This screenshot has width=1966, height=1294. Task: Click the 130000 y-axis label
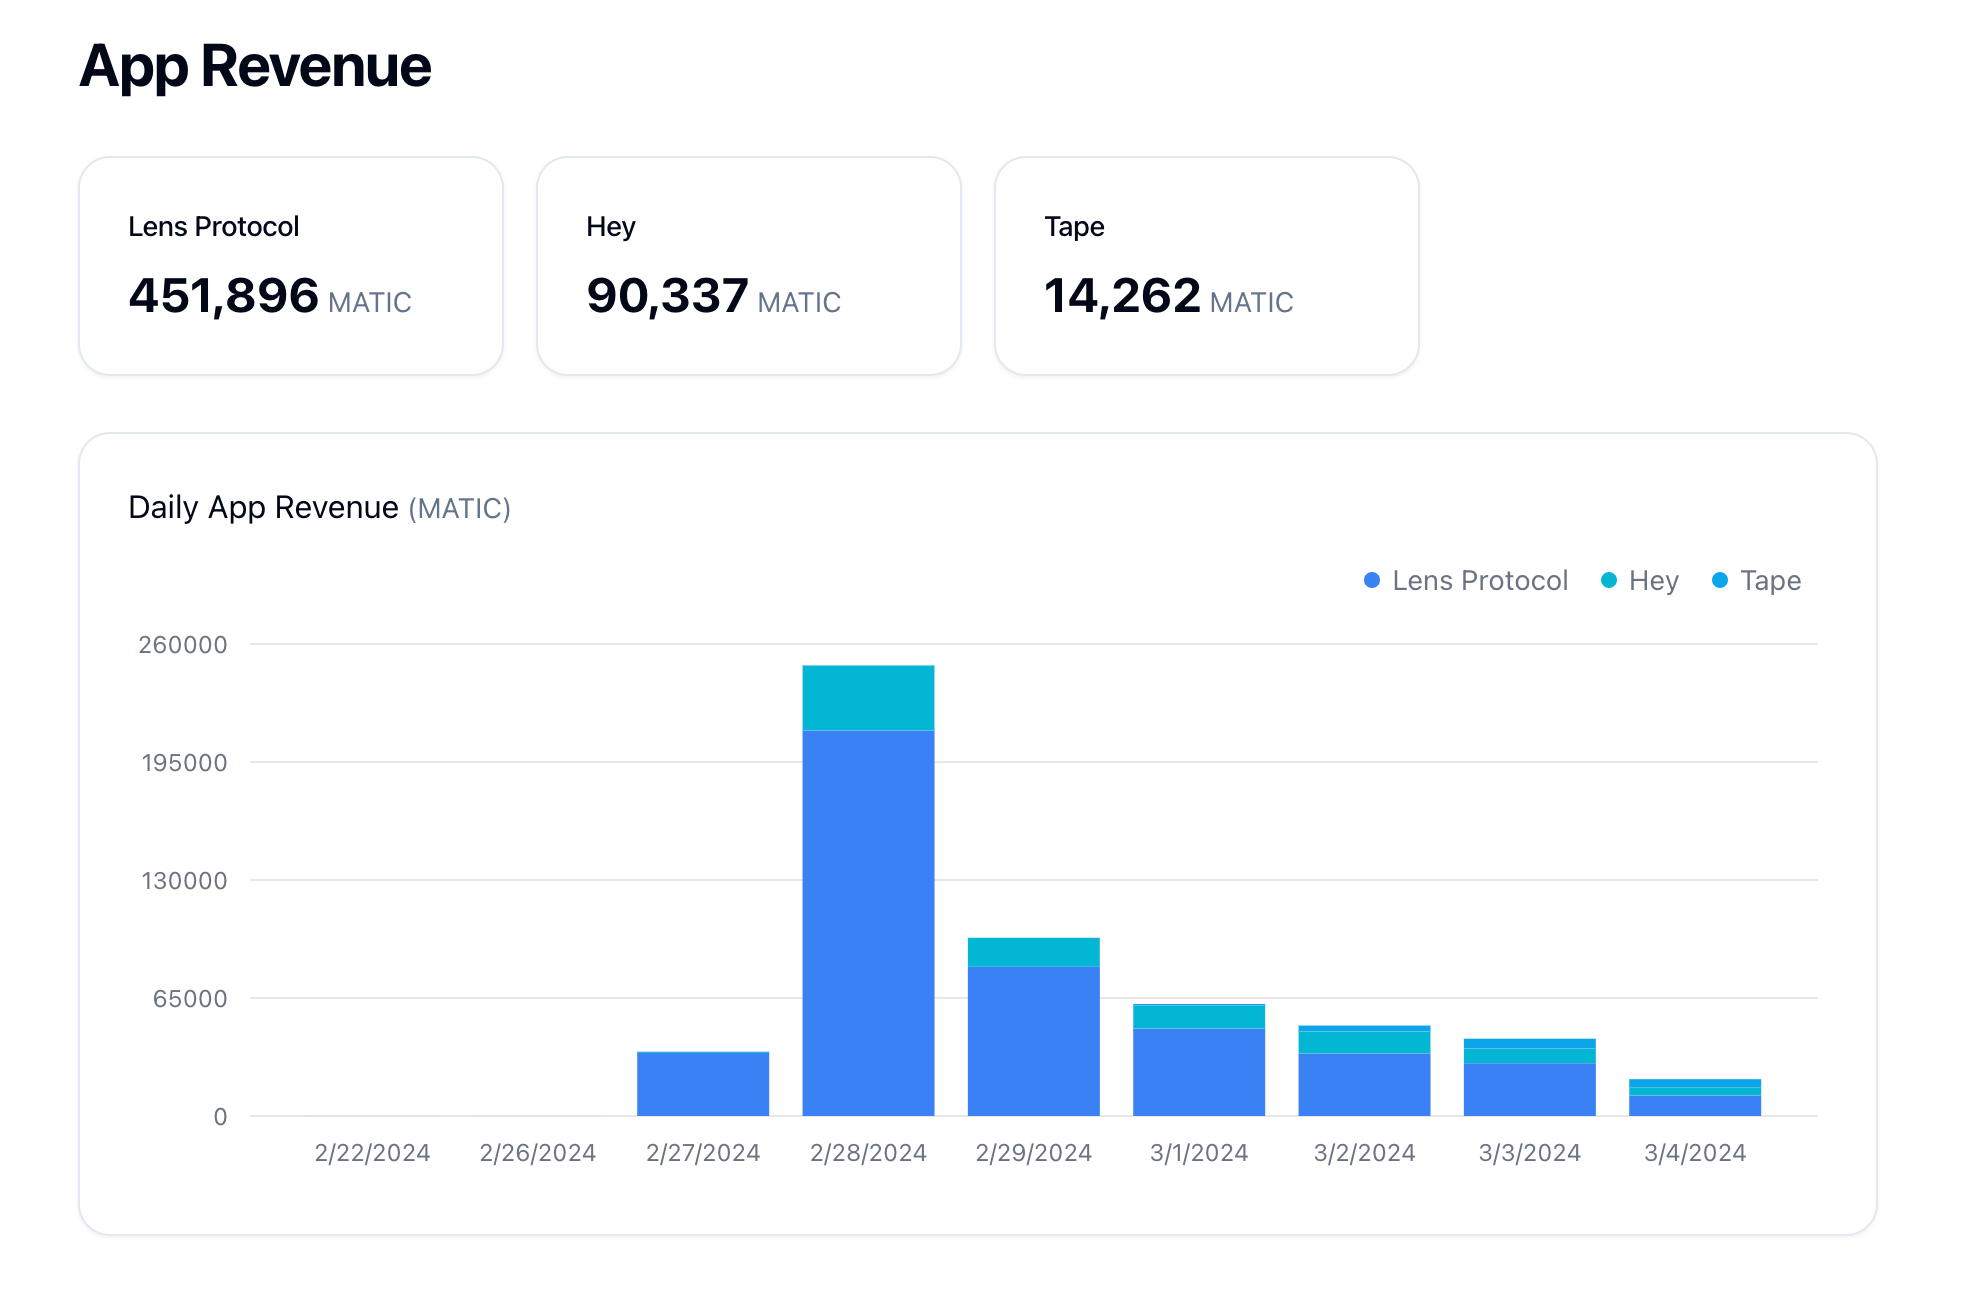coord(184,881)
